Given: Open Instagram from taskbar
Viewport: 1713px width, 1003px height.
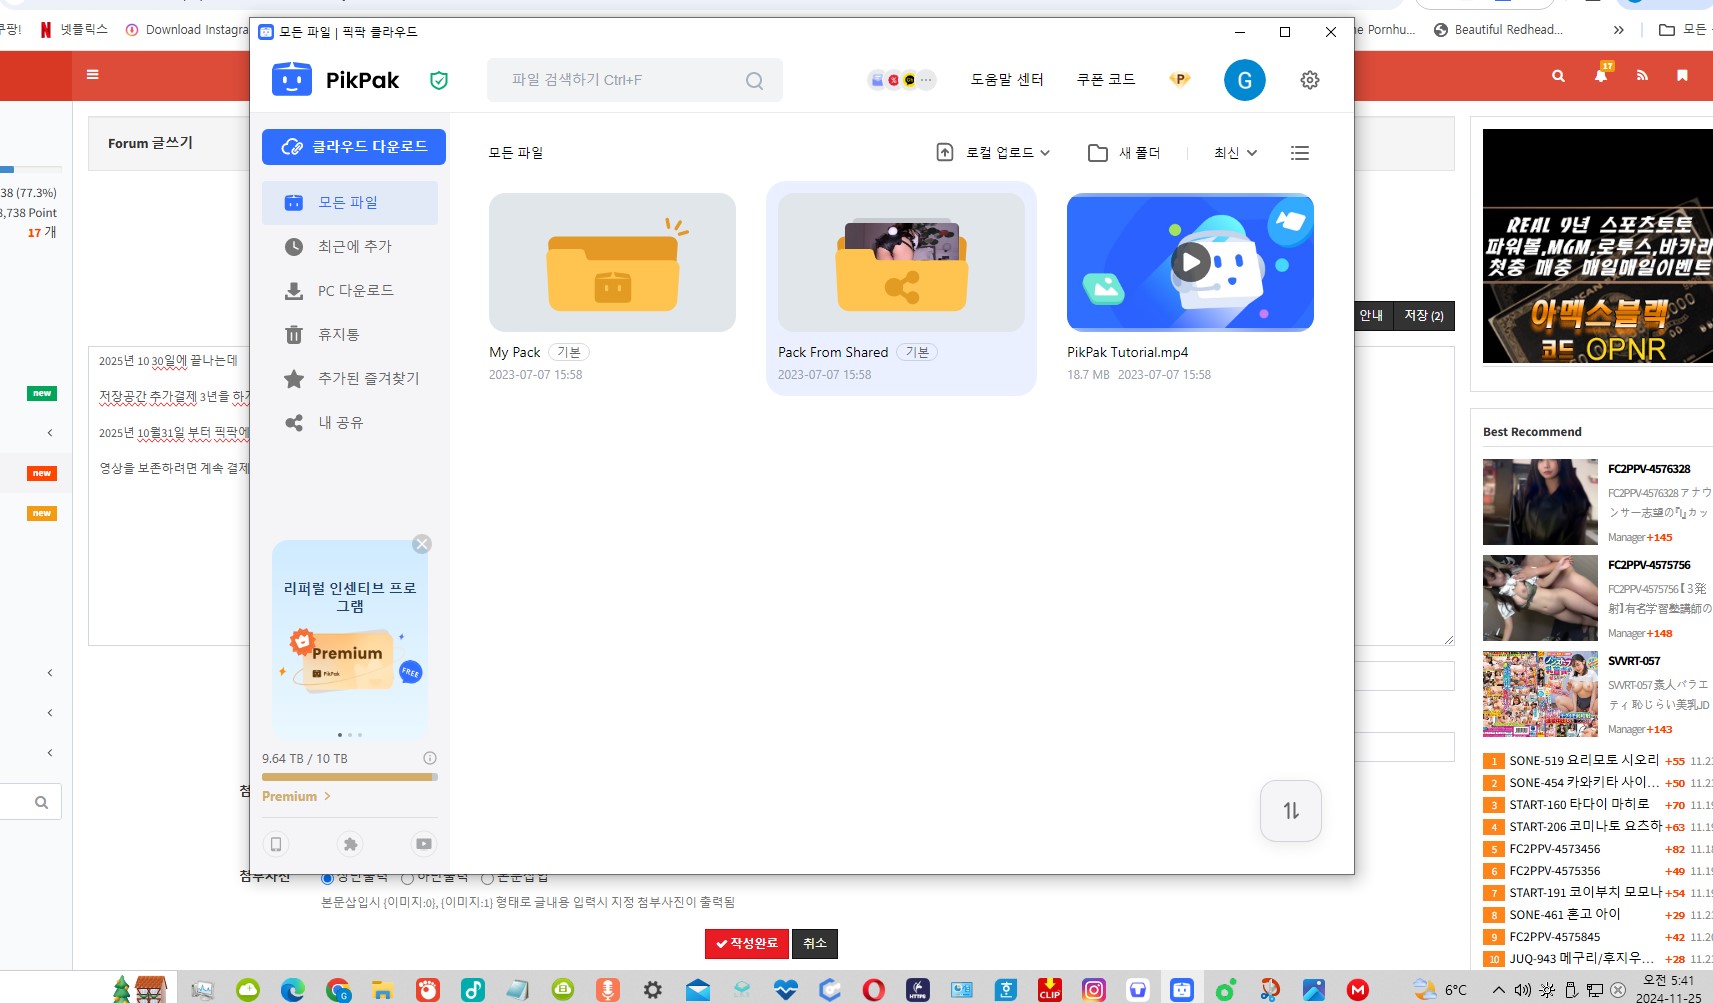Looking at the screenshot, I should click(1094, 990).
